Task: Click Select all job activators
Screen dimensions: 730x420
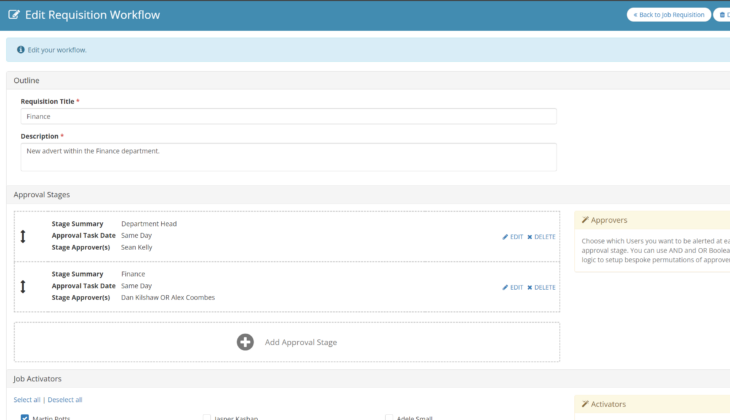Action: tap(27, 400)
